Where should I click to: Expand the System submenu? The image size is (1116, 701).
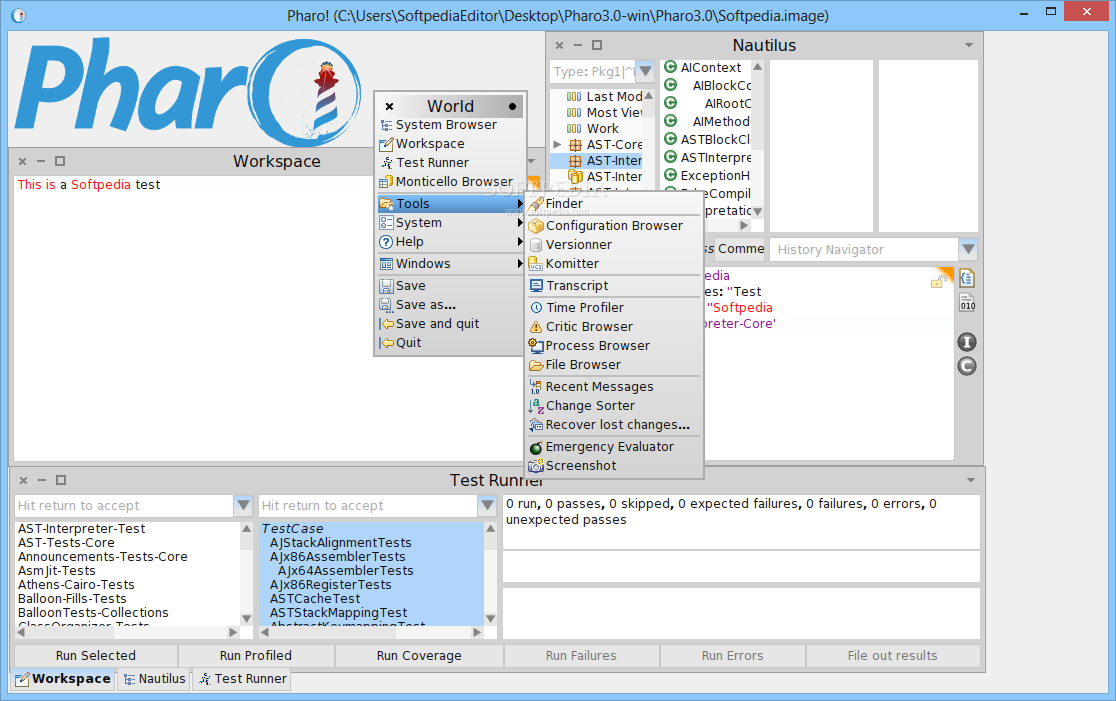point(451,223)
